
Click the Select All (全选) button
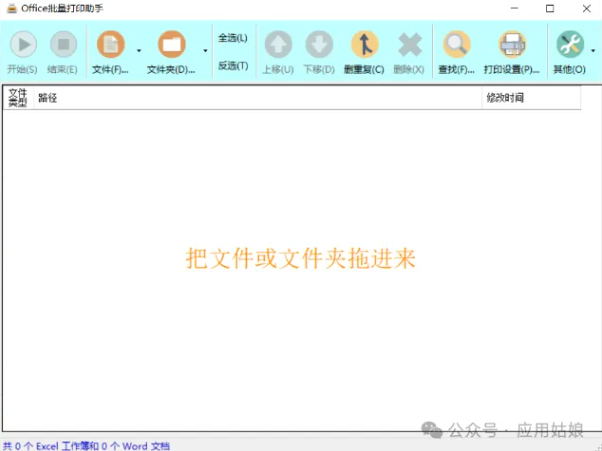pos(233,38)
